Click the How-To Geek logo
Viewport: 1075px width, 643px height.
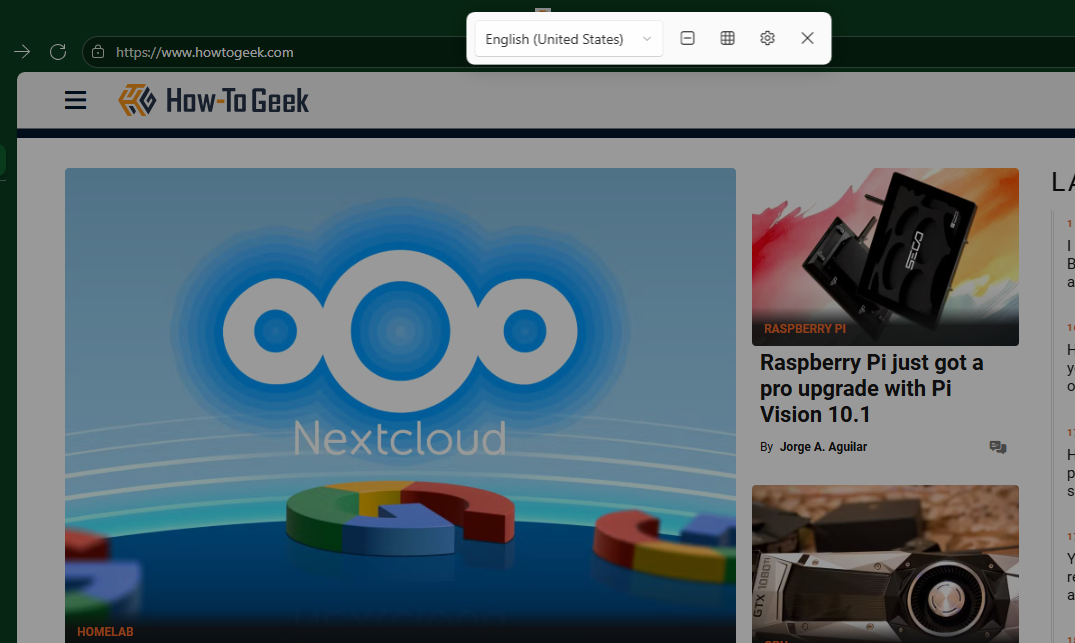tap(213, 101)
